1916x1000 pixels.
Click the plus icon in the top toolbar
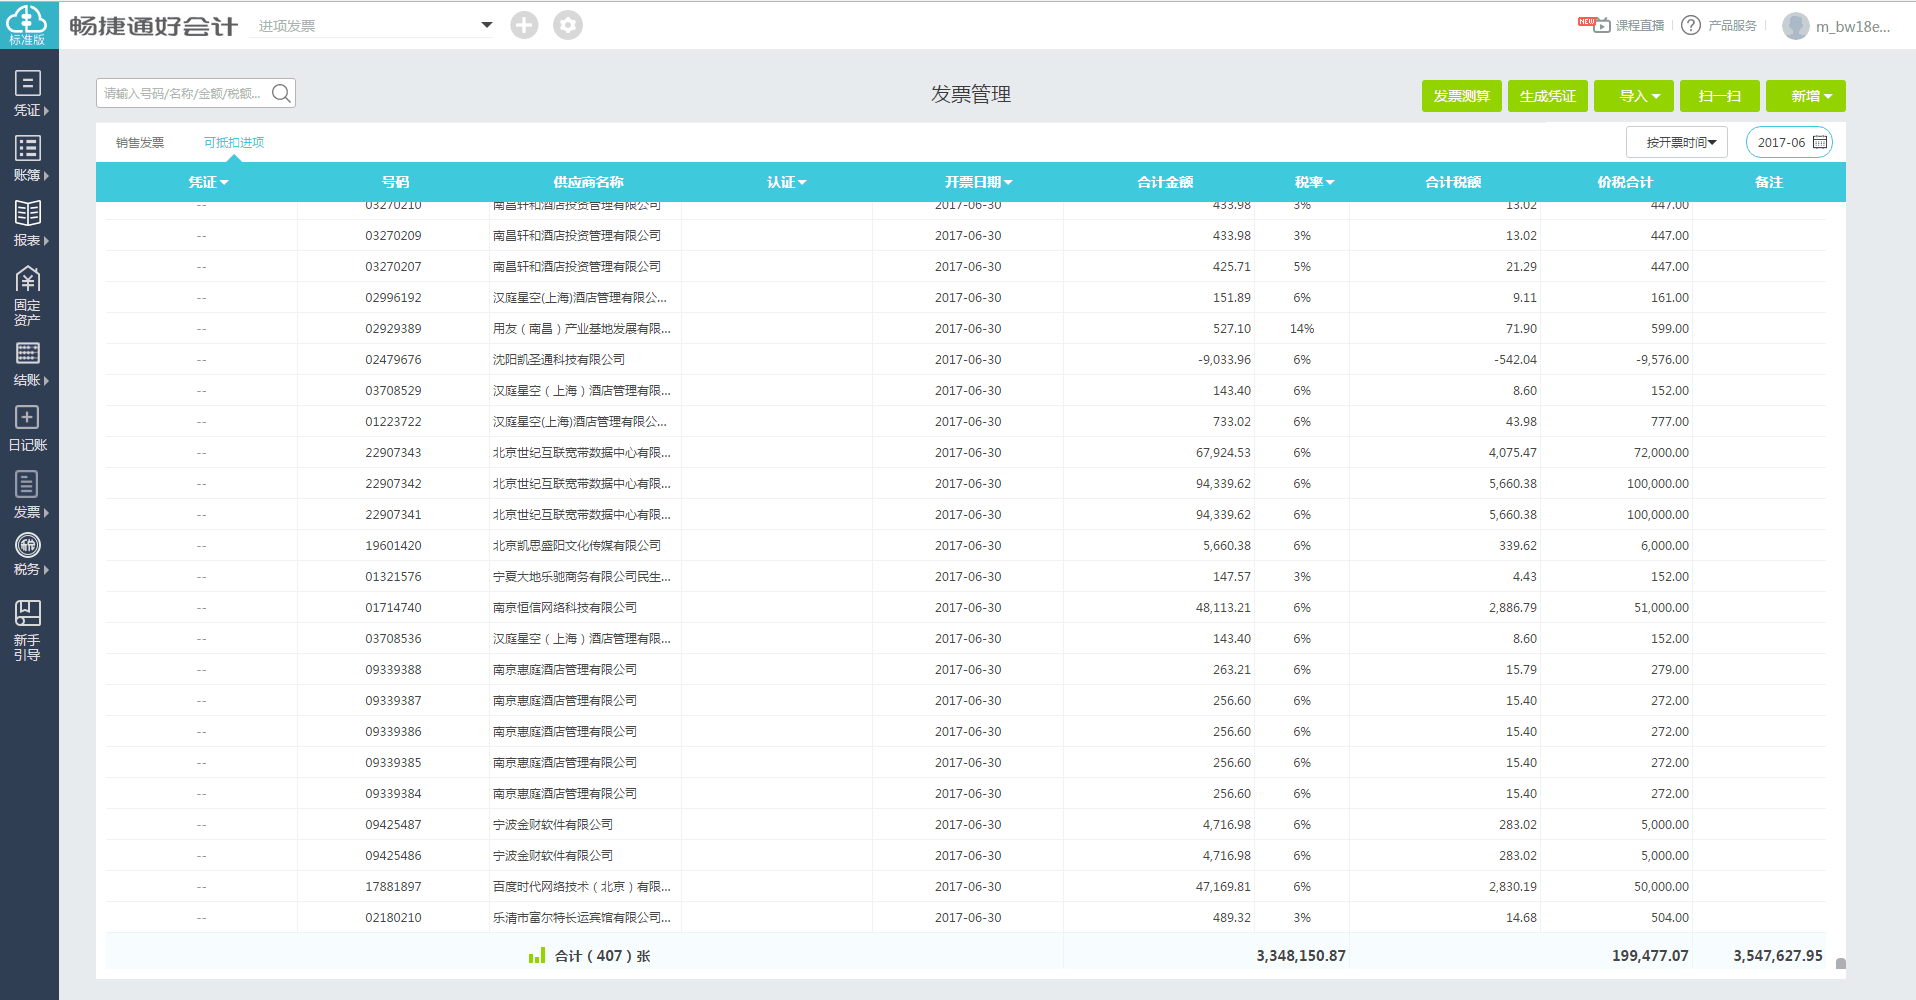(x=524, y=24)
